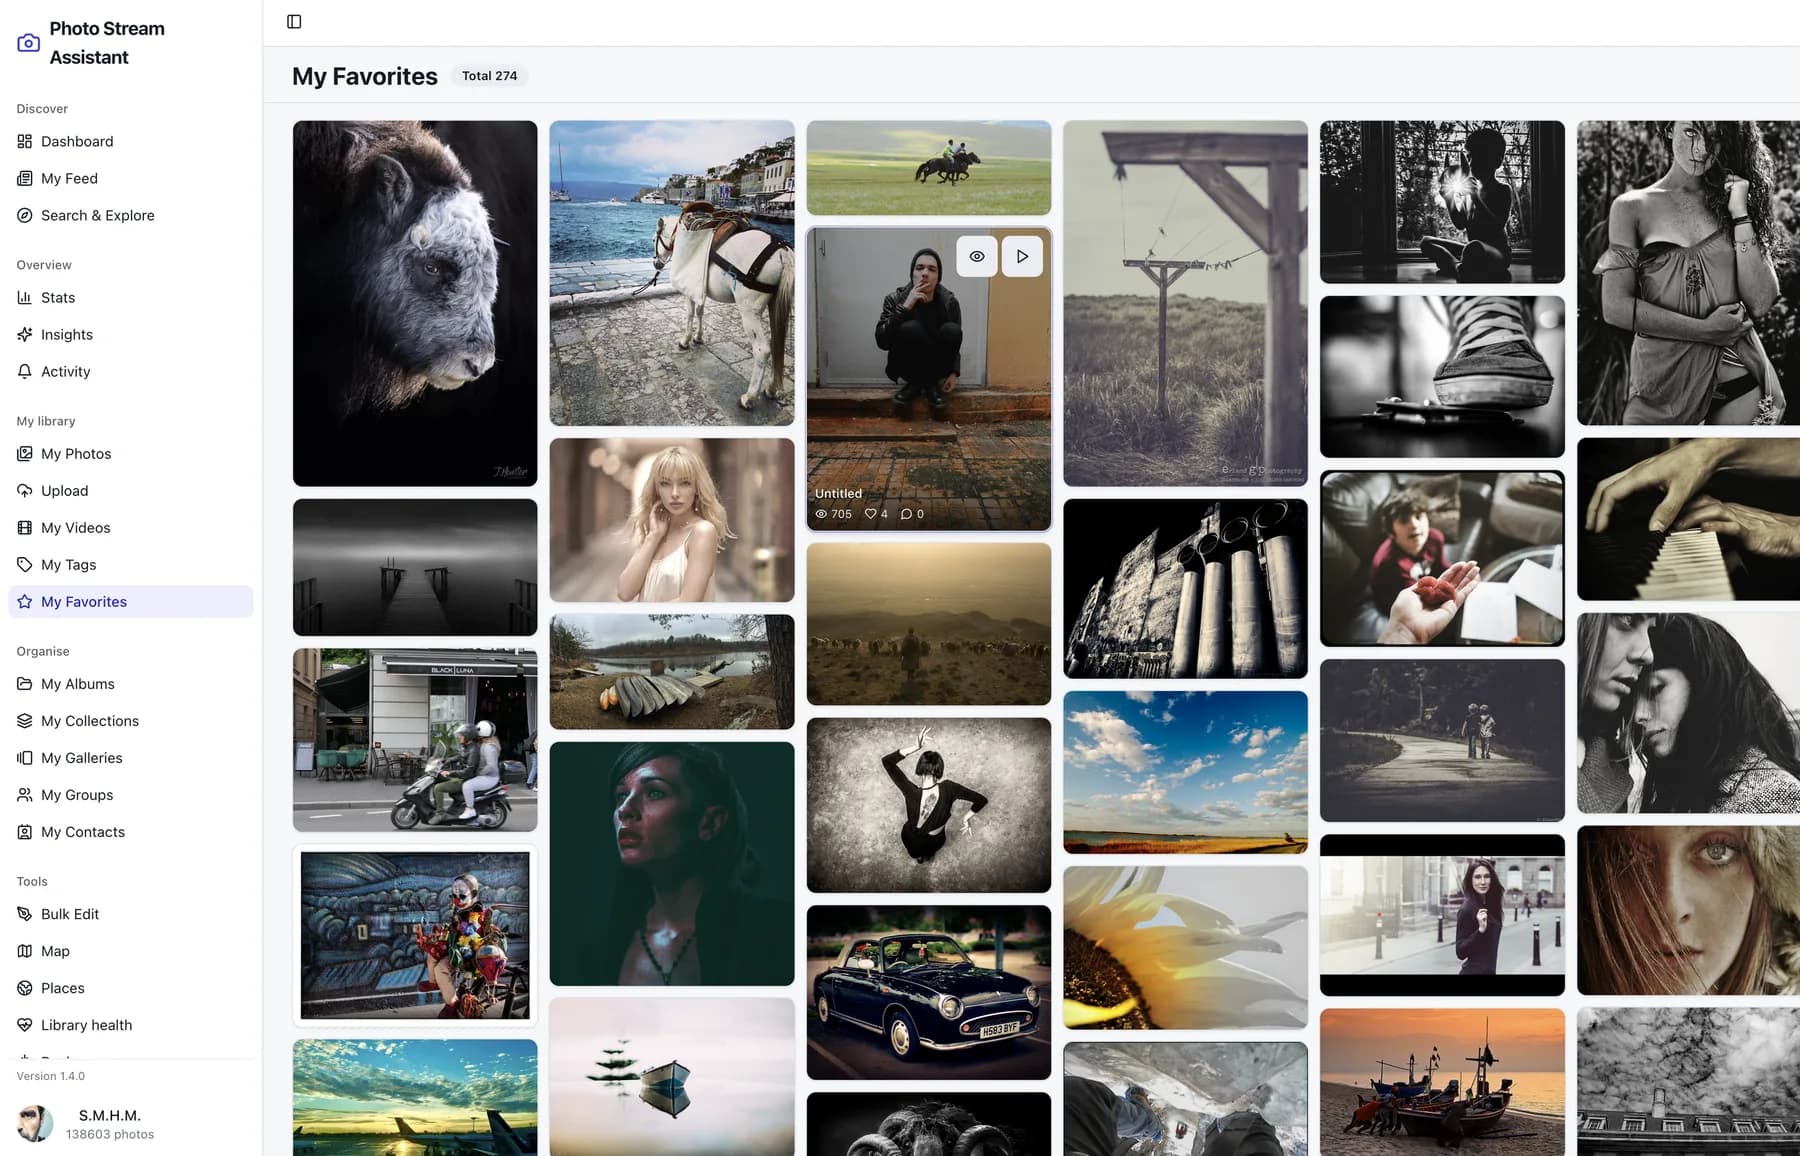Open the Dashboard page
This screenshot has width=1800, height=1156.
[x=131, y=141]
